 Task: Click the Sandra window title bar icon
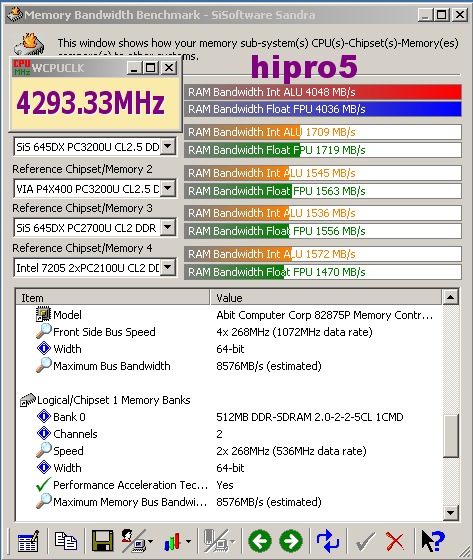click(x=14, y=15)
